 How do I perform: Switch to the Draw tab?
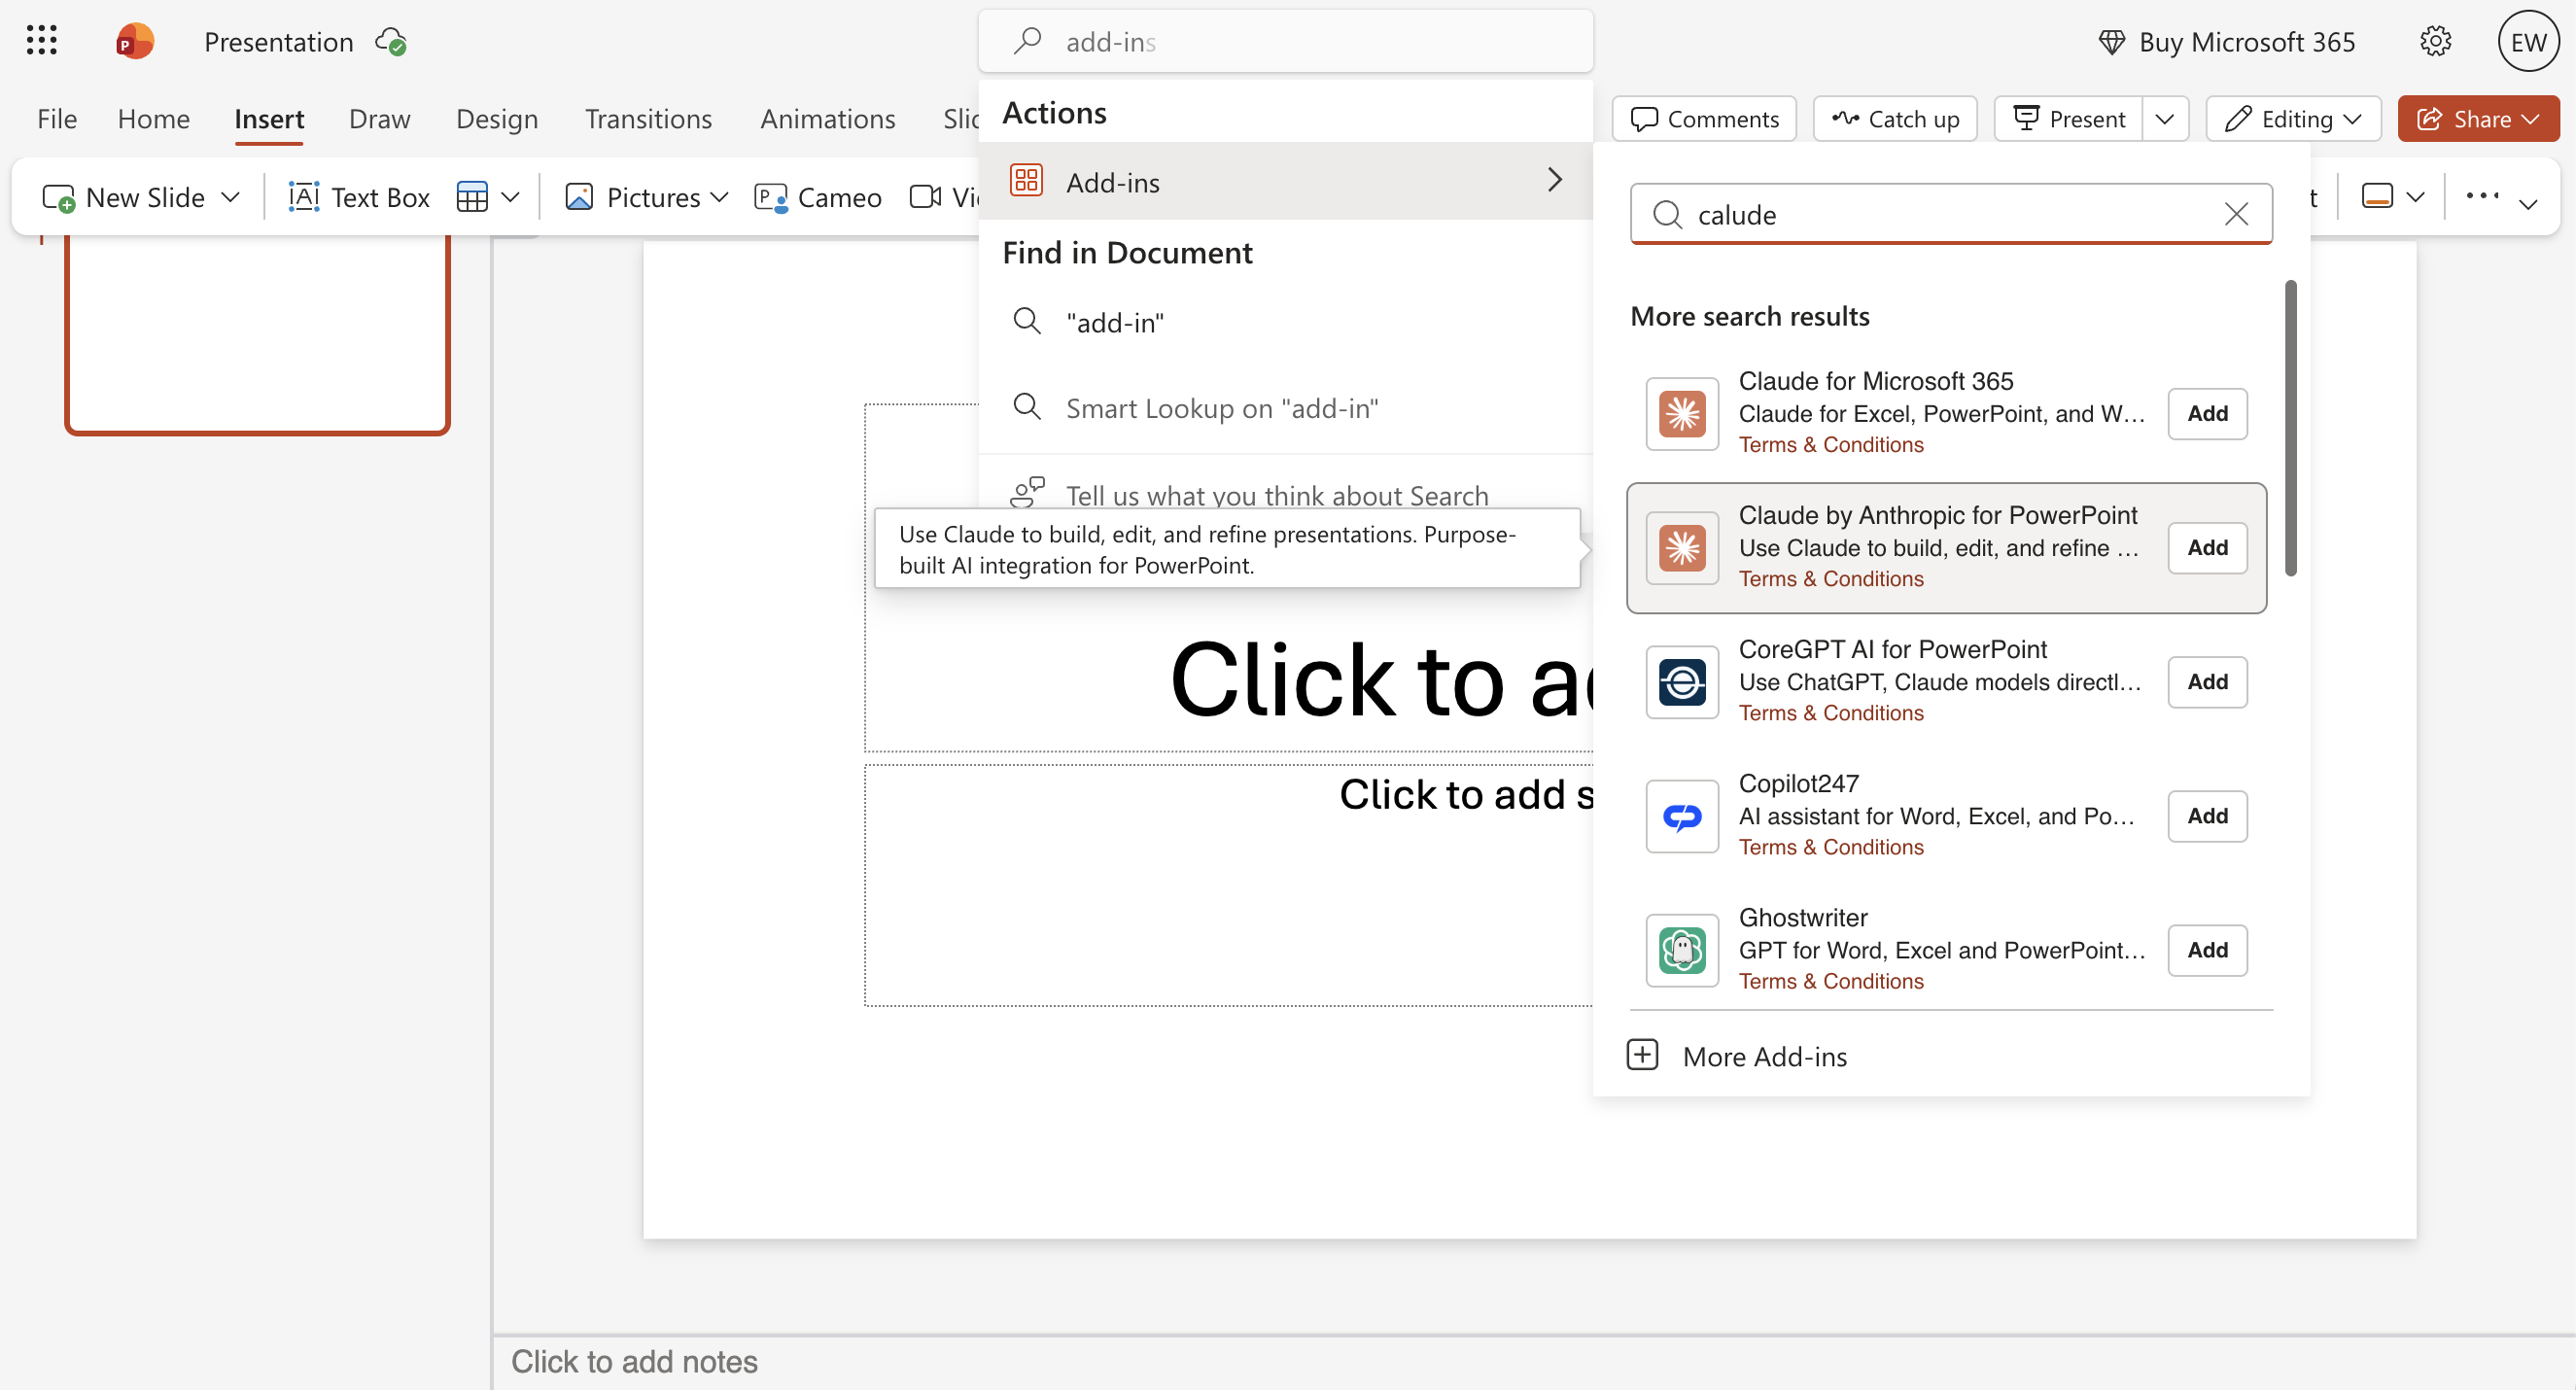click(379, 119)
